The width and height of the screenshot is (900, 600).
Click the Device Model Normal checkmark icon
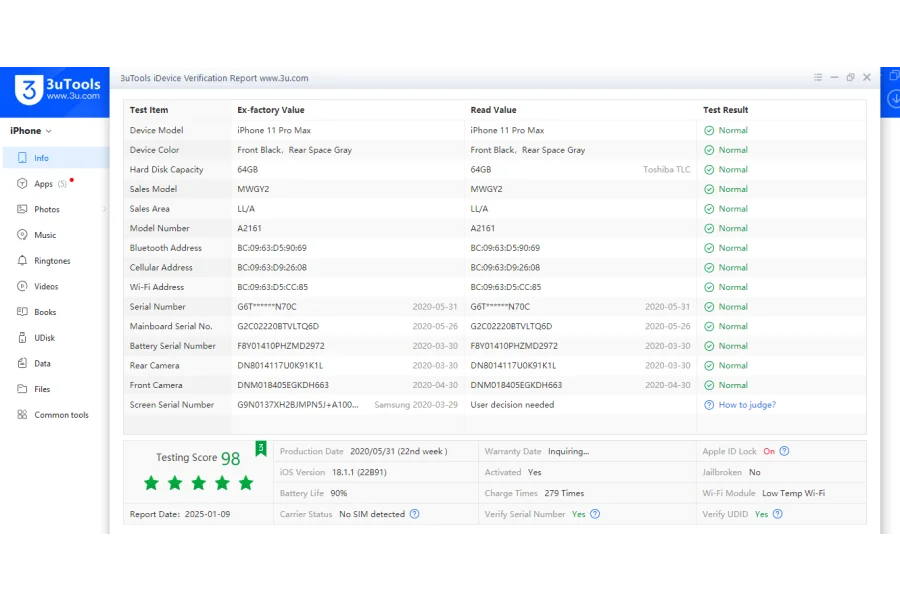click(x=709, y=130)
